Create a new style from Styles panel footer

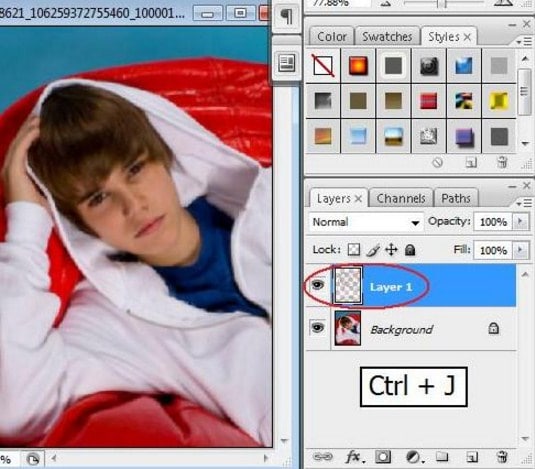click(x=471, y=163)
